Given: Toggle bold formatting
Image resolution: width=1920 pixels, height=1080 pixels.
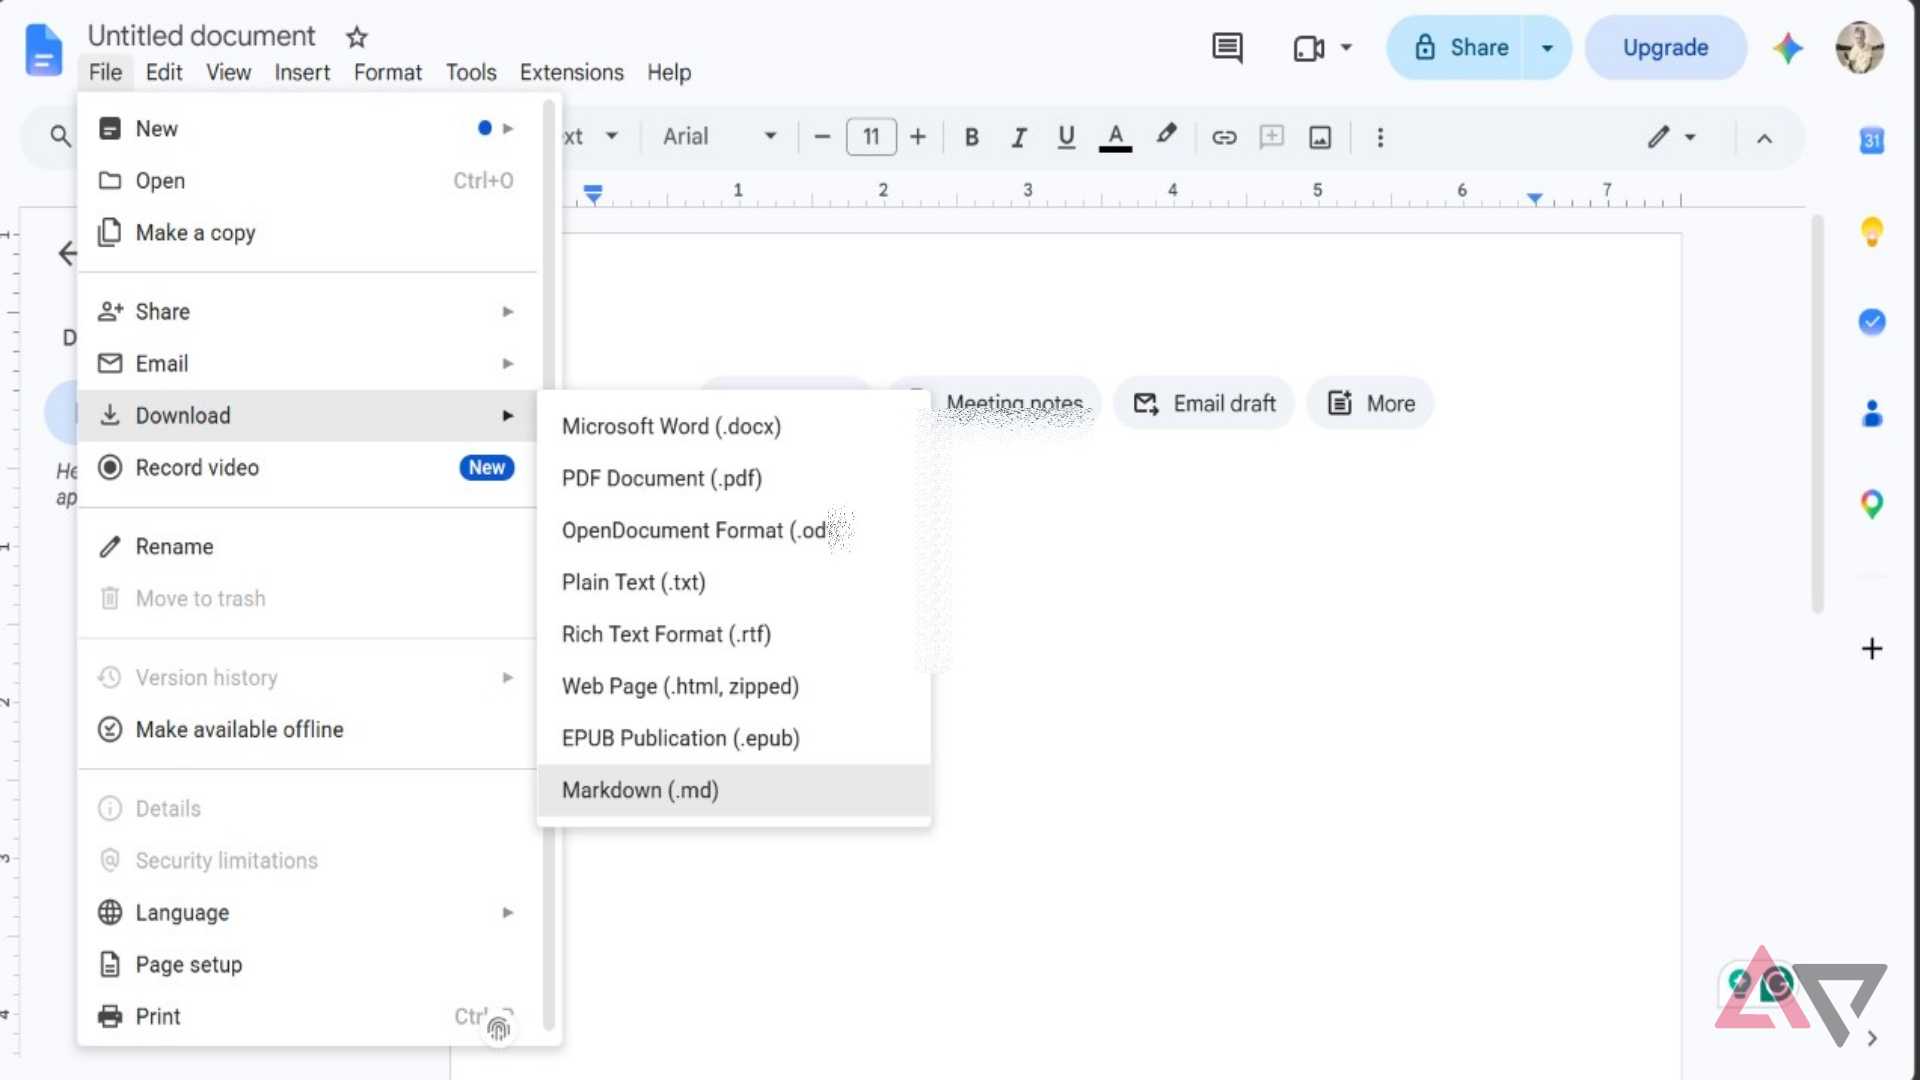Looking at the screenshot, I should (971, 137).
